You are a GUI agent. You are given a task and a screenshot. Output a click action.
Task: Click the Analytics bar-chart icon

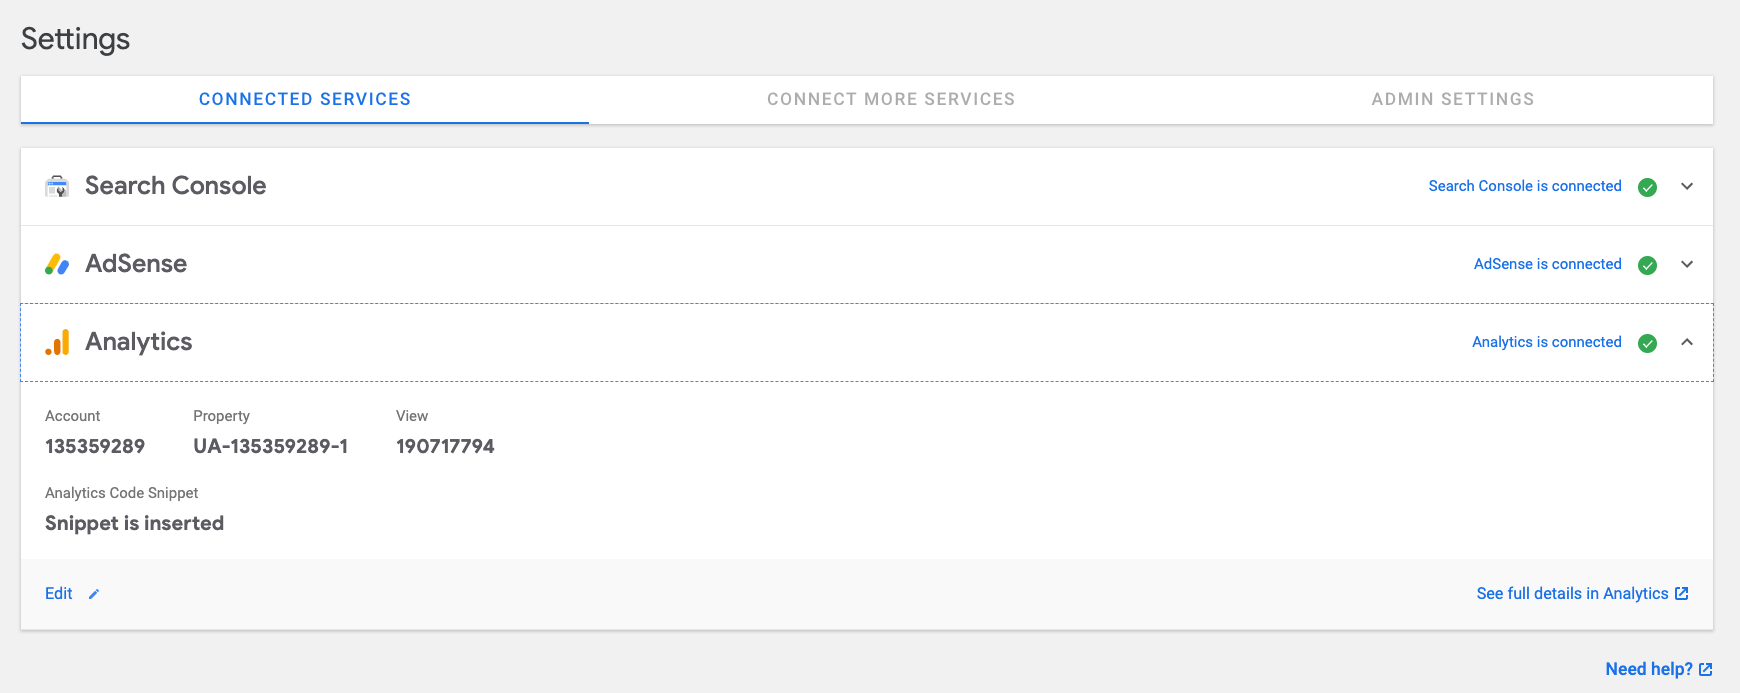click(x=57, y=342)
